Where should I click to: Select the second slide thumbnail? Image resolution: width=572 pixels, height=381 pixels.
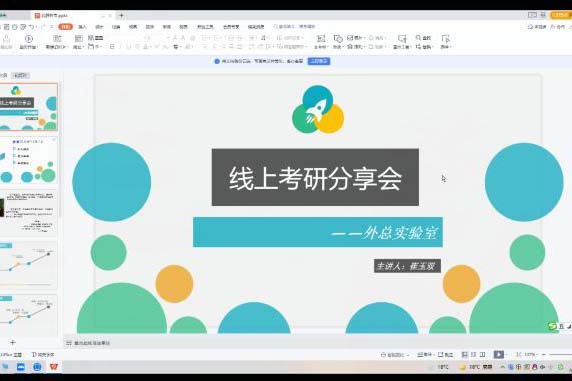[29, 161]
